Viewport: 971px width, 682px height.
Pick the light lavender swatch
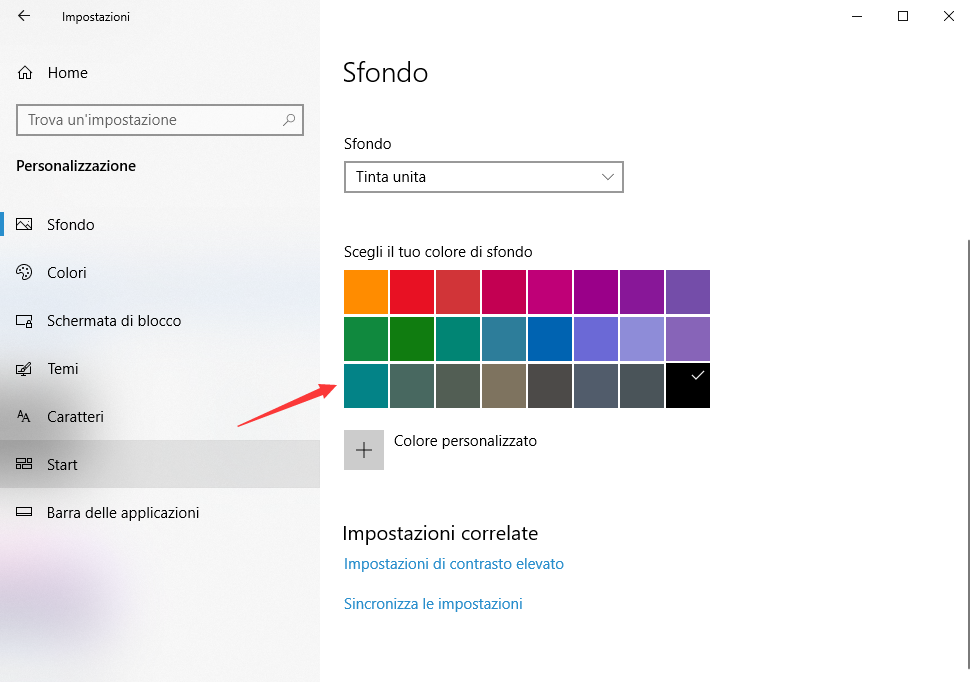[642, 339]
